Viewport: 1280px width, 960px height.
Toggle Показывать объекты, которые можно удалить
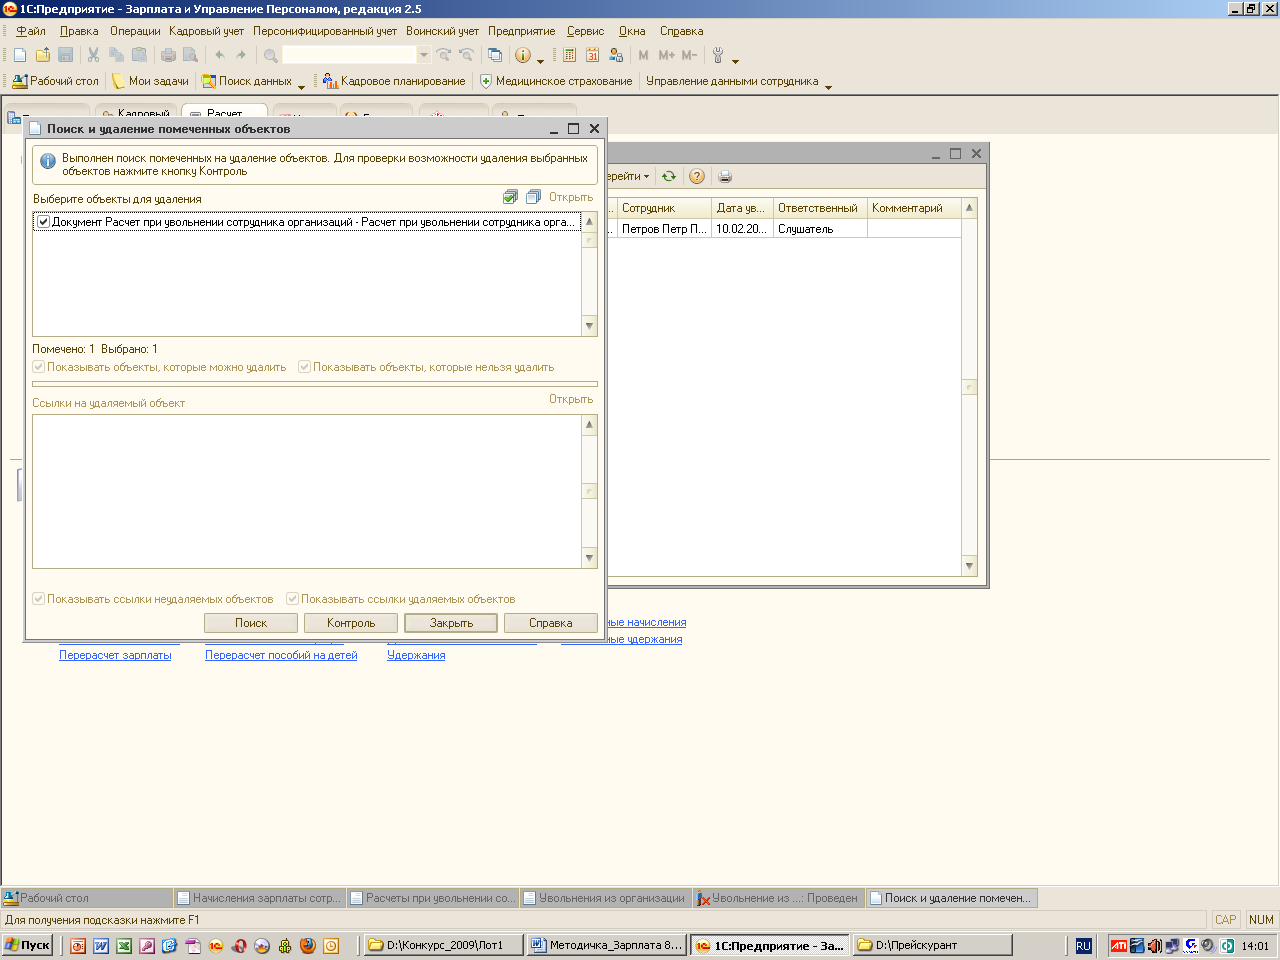(39, 367)
